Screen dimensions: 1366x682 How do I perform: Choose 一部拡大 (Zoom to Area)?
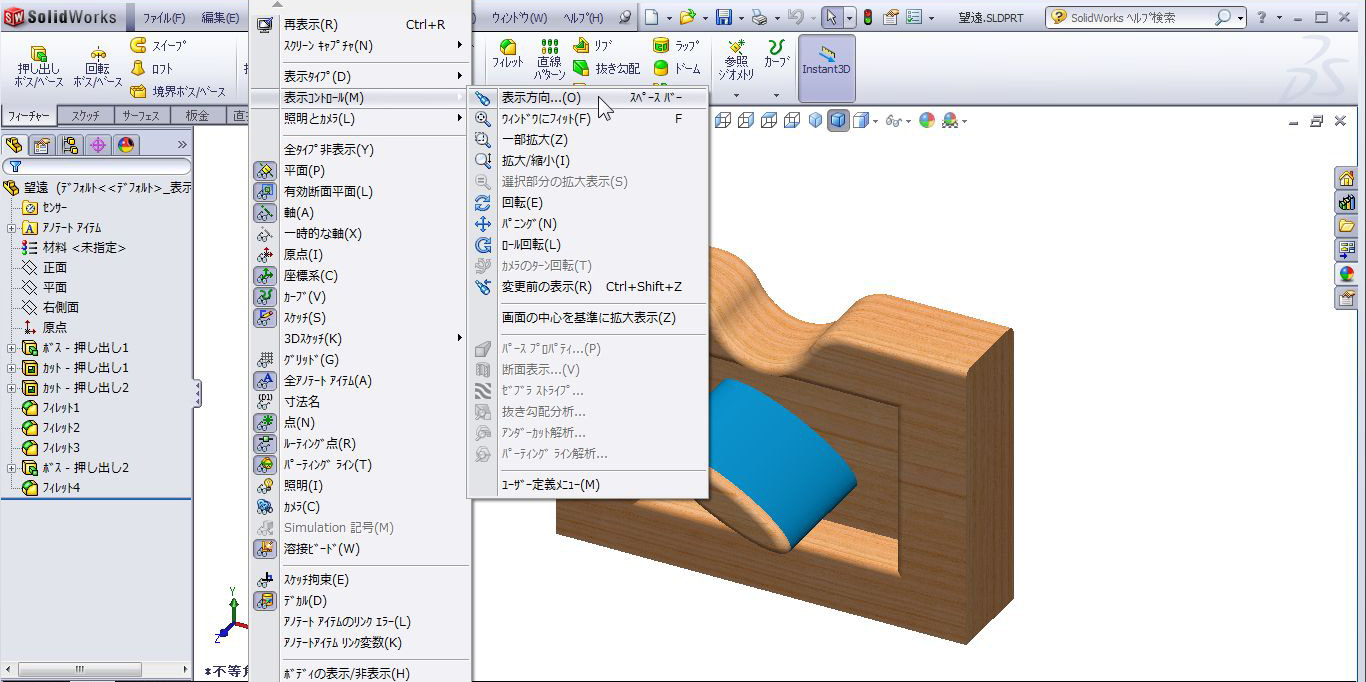pyautogui.click(x=588, y=140)
